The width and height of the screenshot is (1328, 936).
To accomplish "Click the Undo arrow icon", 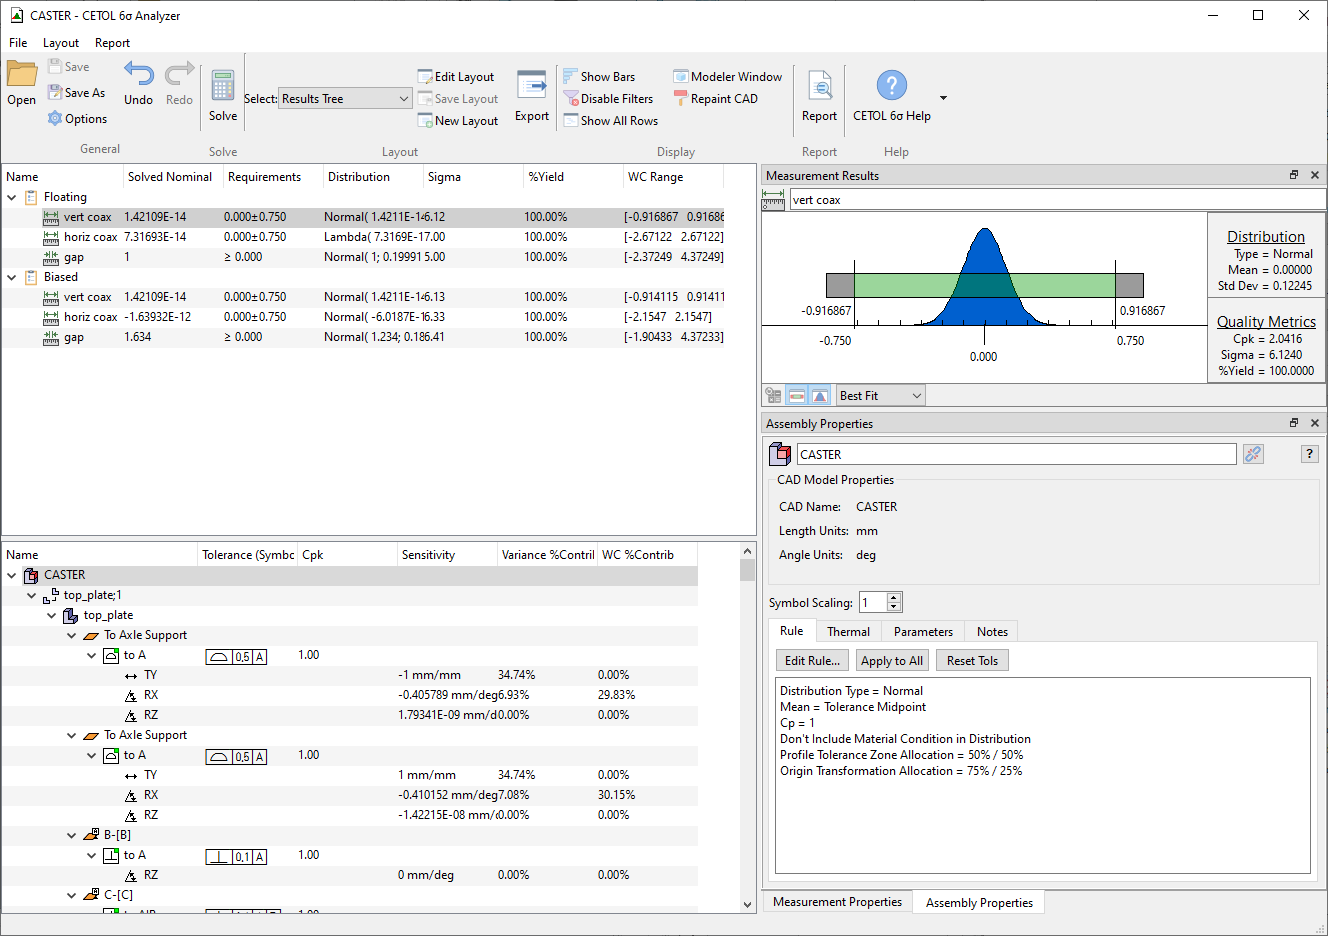I will pyautogui.click(x=138, y=76).
